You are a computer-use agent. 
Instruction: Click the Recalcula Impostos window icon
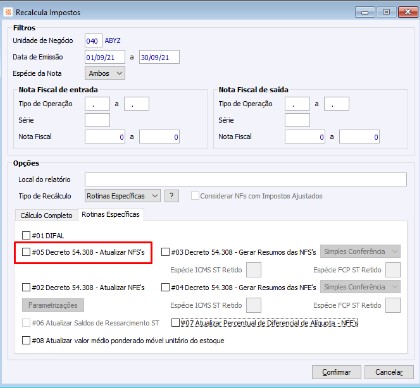tap(8, 12)
